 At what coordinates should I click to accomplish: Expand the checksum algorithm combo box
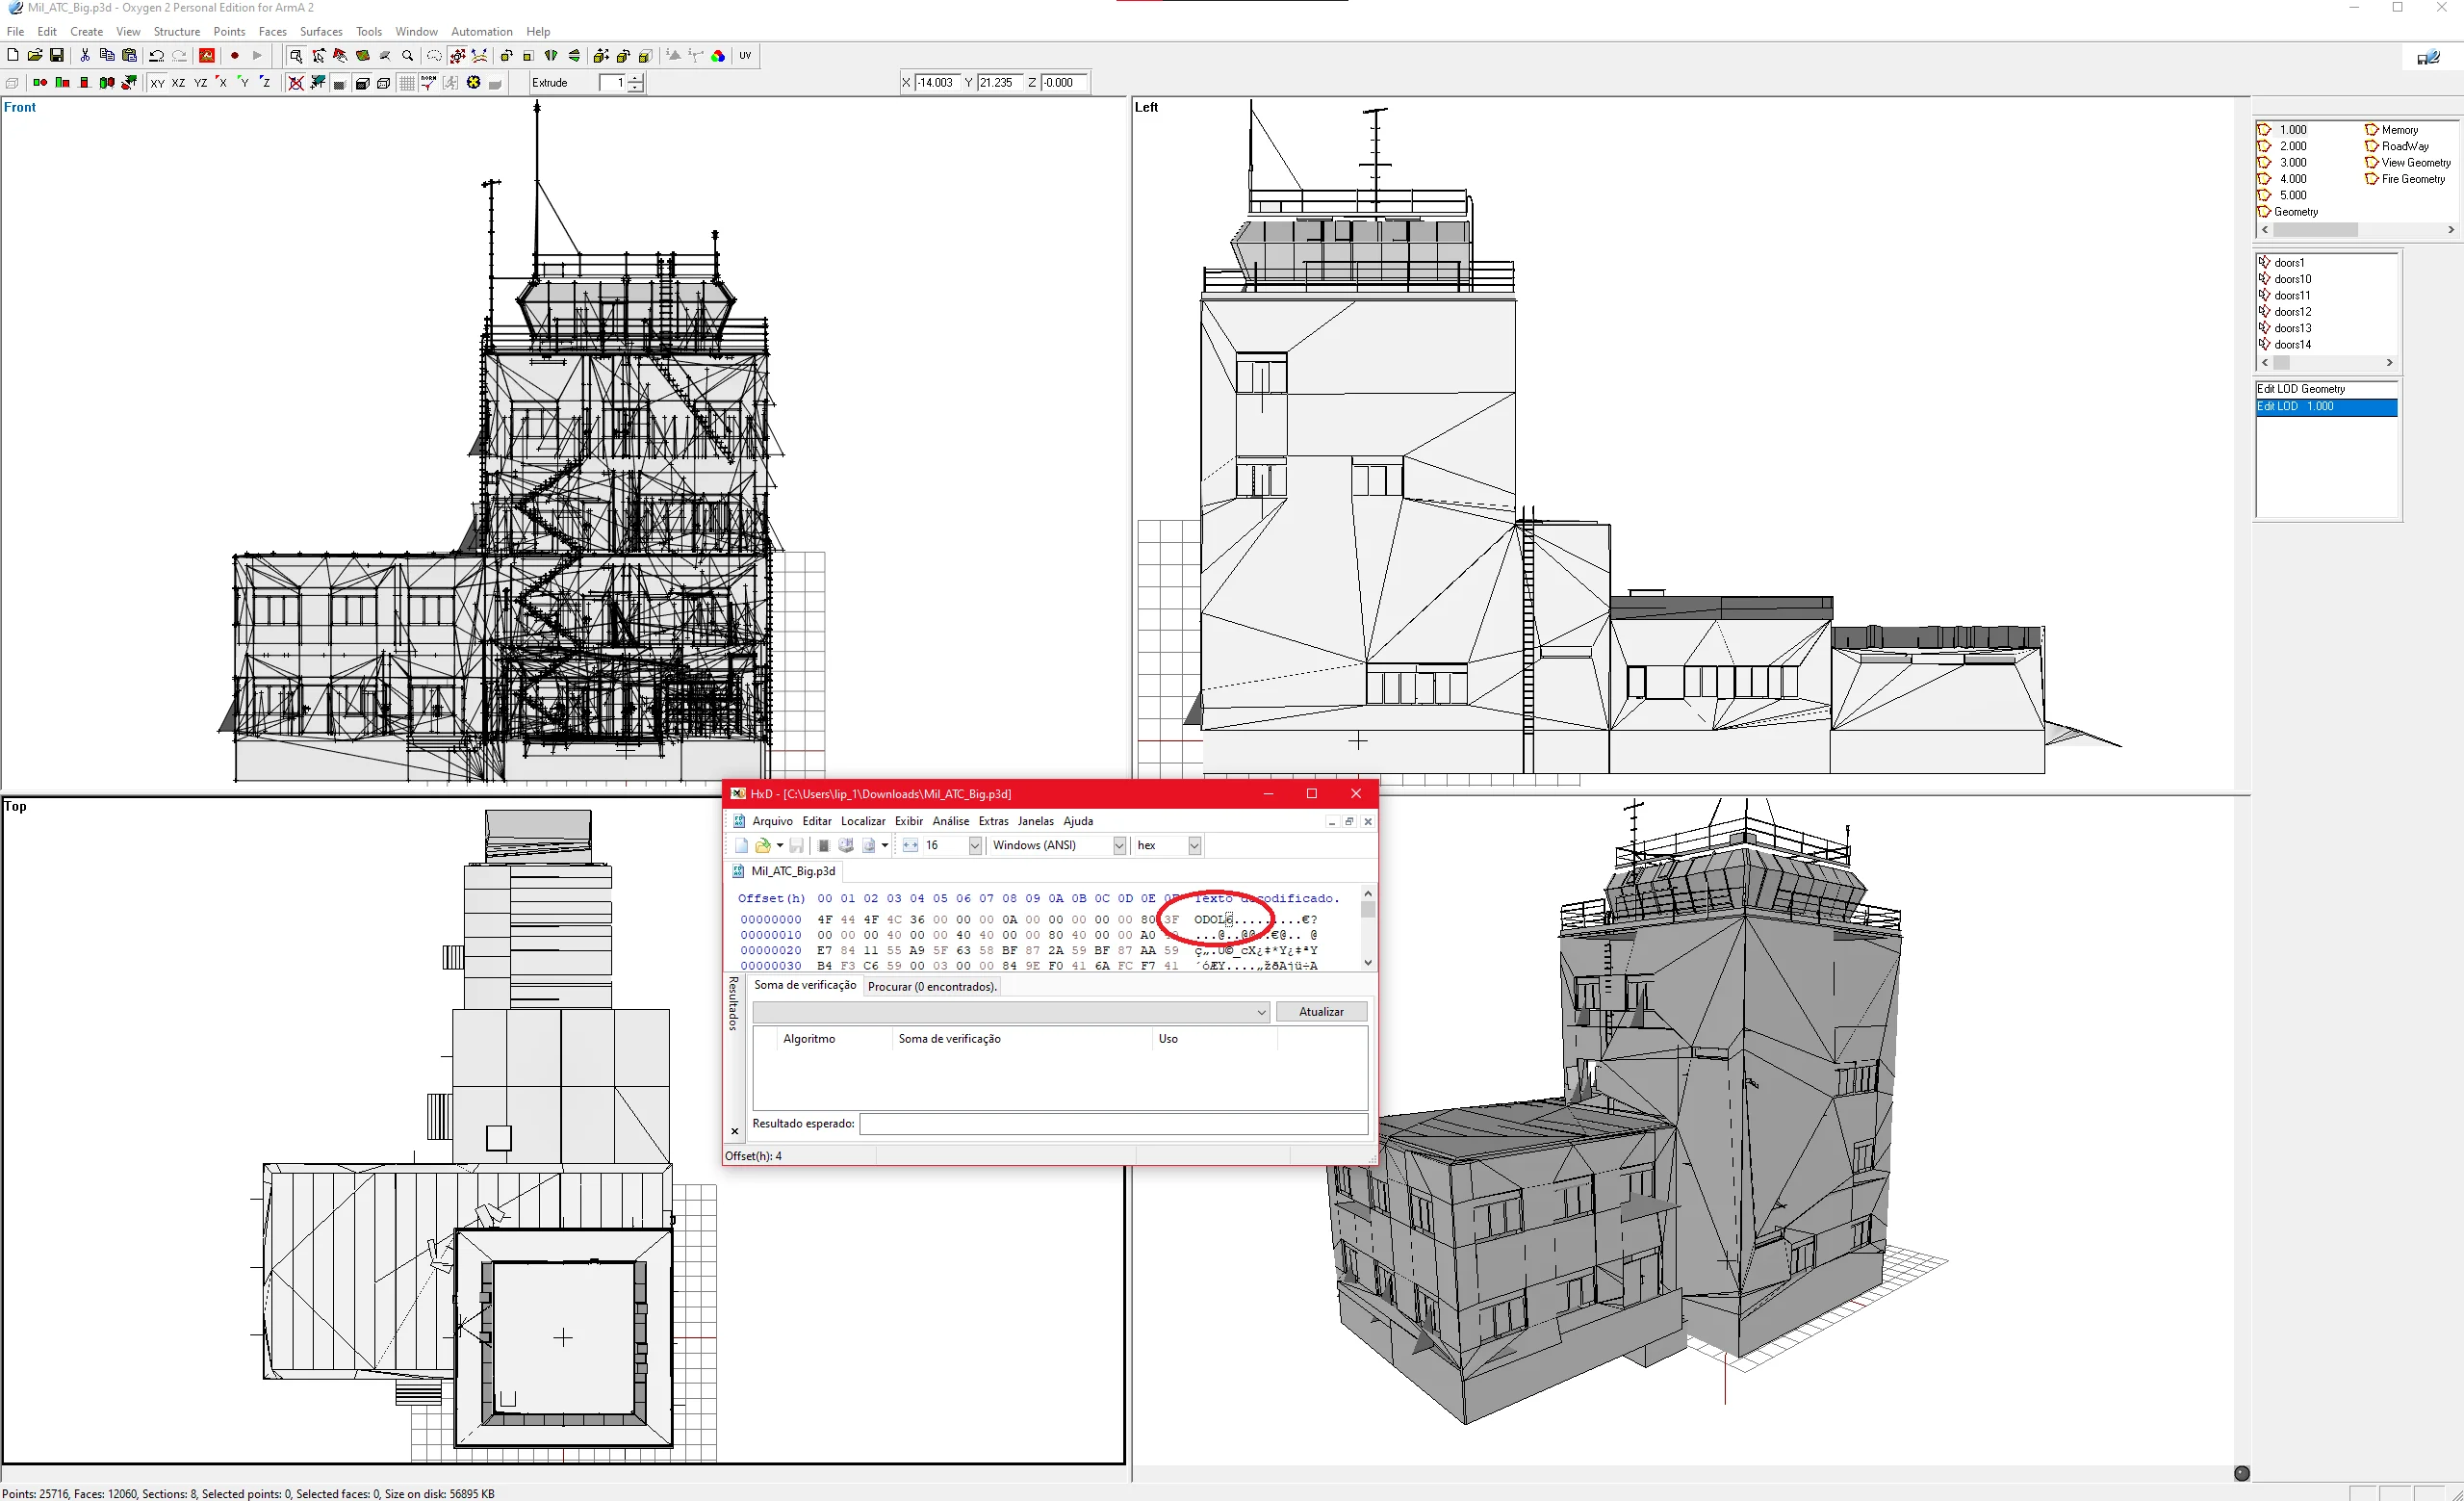click(x=1011, y=1012)
